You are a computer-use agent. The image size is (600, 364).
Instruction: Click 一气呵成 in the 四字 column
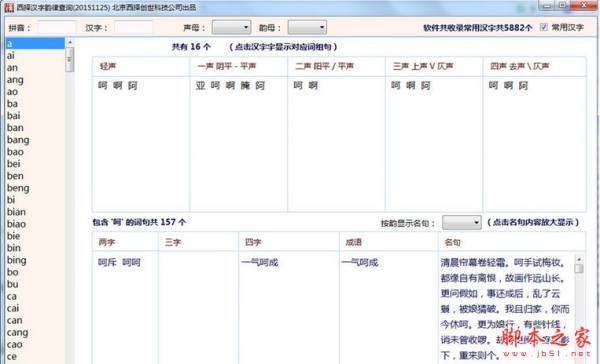[260, 263]
